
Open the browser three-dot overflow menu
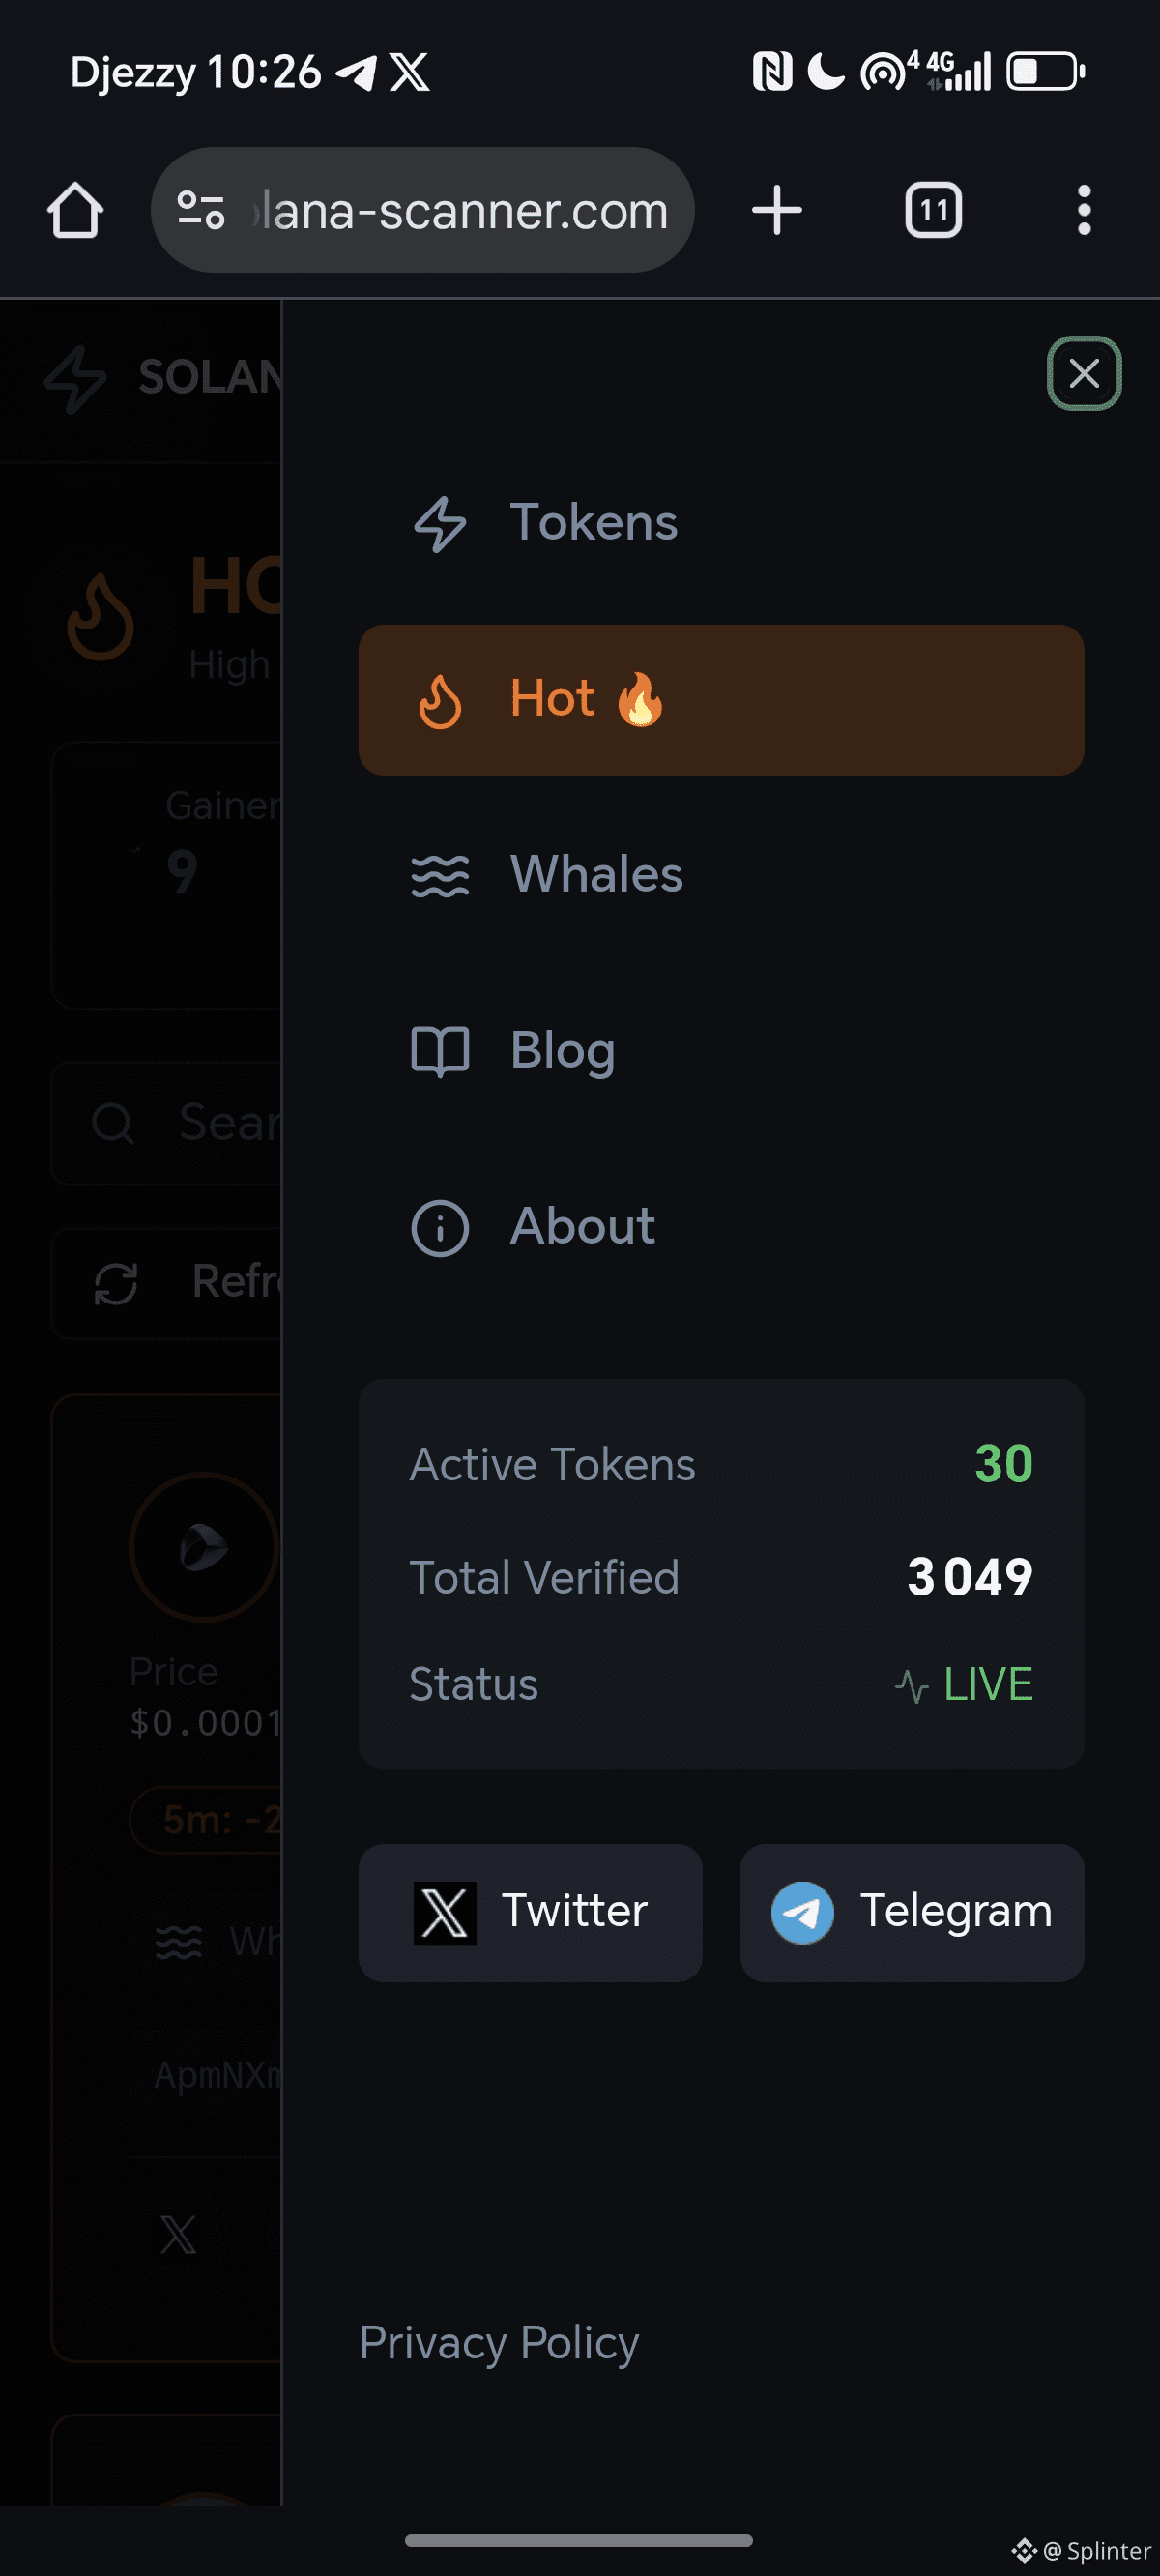(x=1084, y=211)
